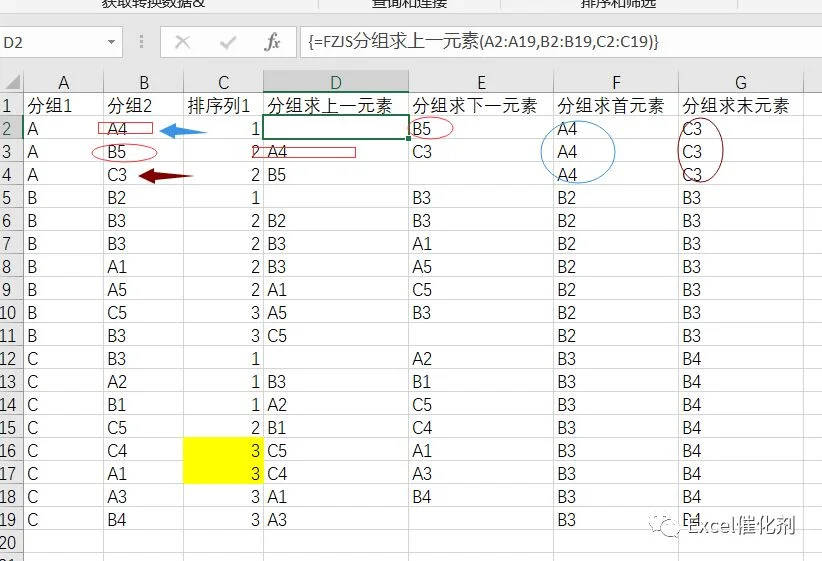Image resolution: width=822 pixels, height=561 pixels.
Task: Select column C header
Action: [223, 82]
